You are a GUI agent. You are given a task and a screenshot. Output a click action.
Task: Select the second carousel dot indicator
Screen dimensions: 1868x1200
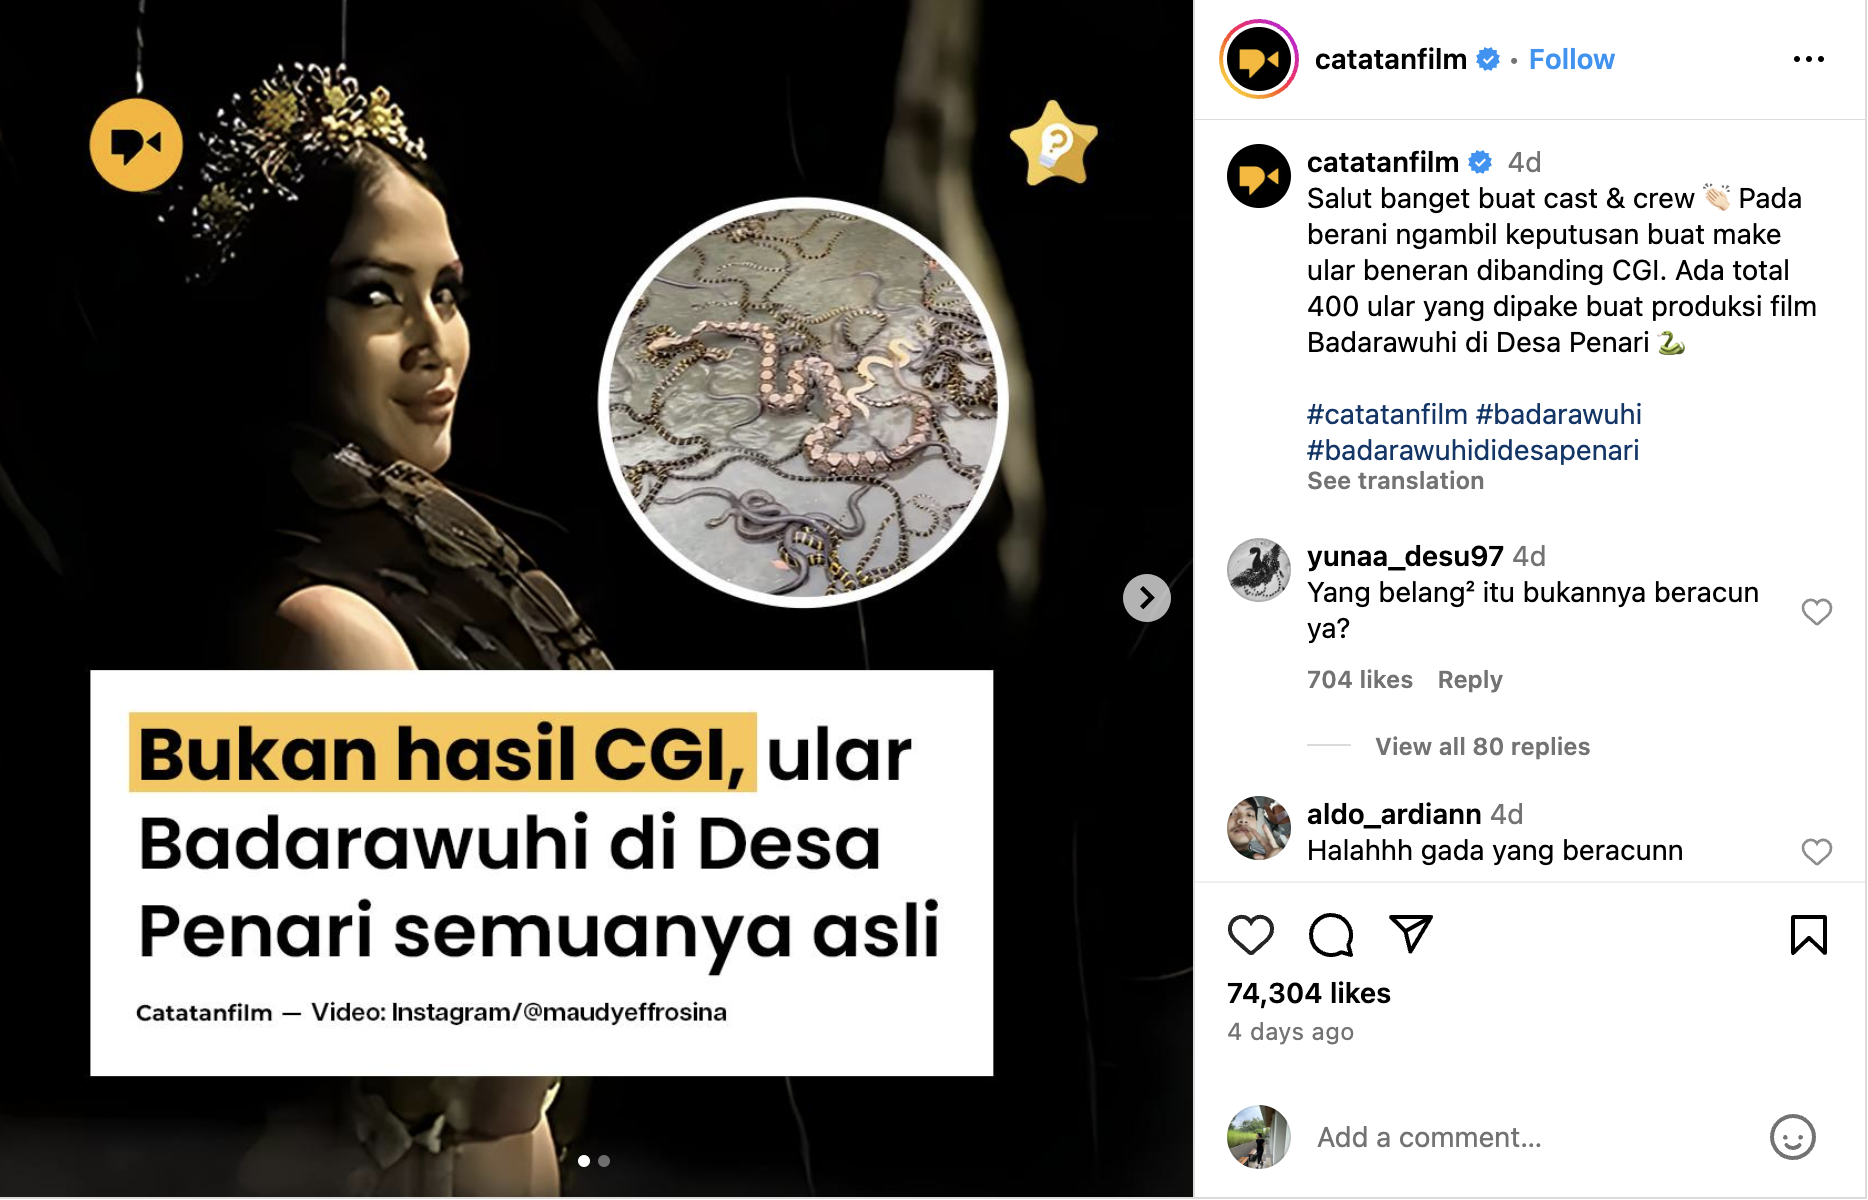[x=604, y=1161]
